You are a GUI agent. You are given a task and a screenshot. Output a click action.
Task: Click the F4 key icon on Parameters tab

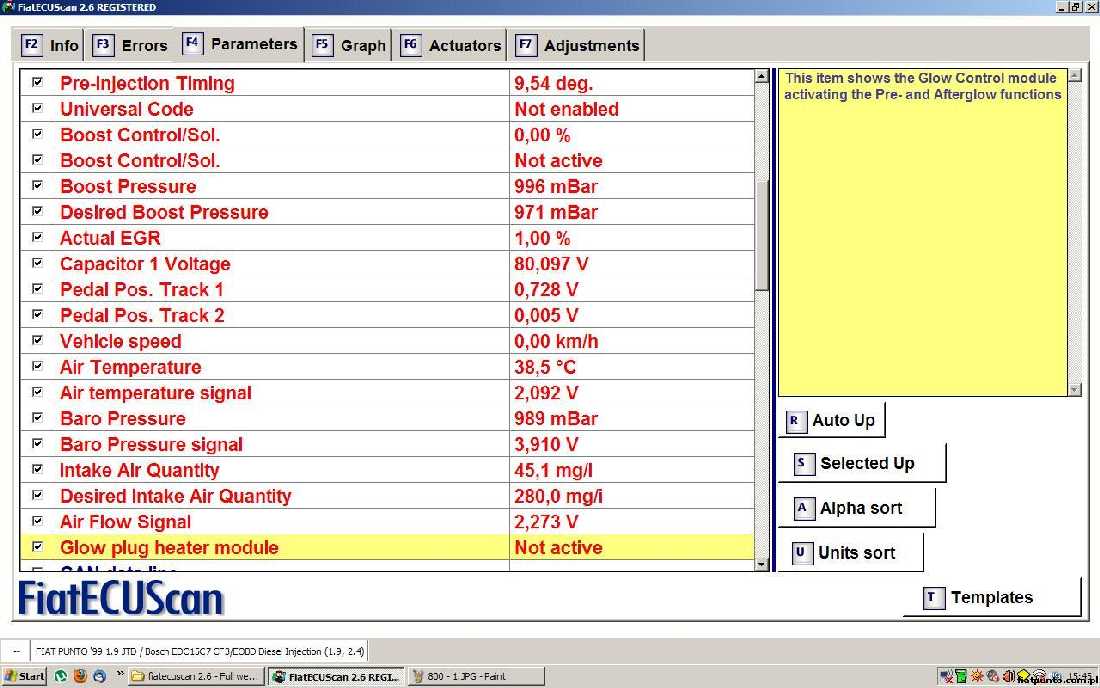pos(192,43)
